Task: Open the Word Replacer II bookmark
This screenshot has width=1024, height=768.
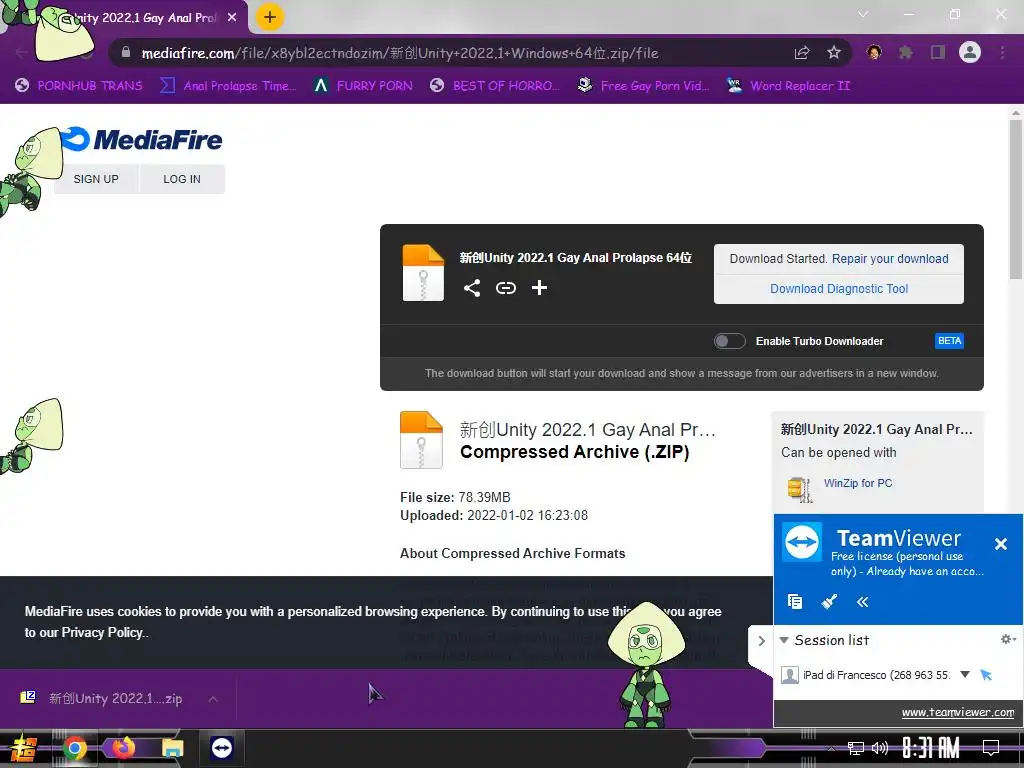Action: 789,86
